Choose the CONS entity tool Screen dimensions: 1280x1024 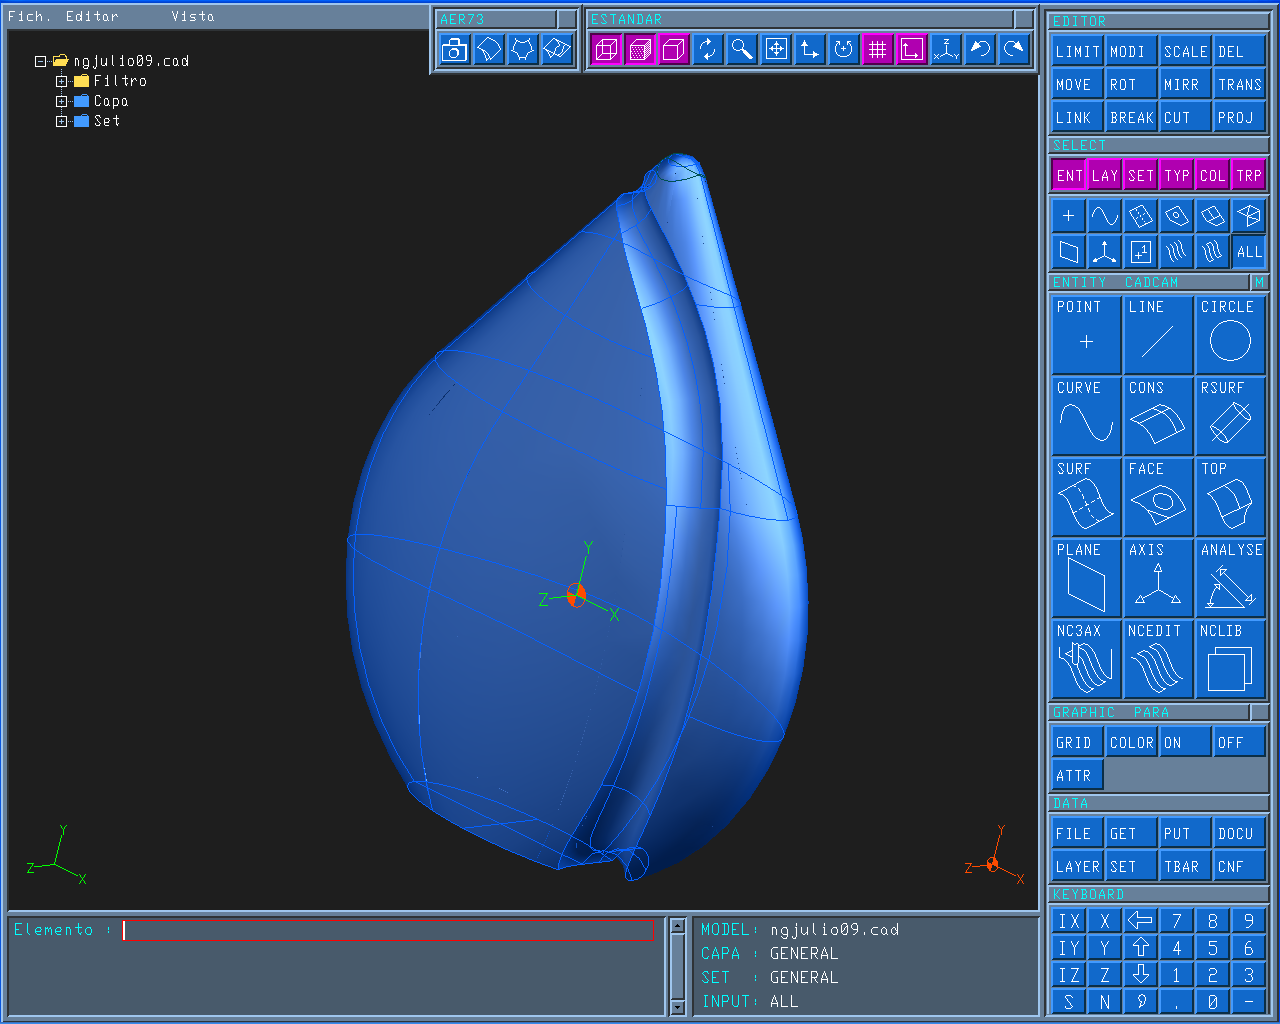(1158, 416)
